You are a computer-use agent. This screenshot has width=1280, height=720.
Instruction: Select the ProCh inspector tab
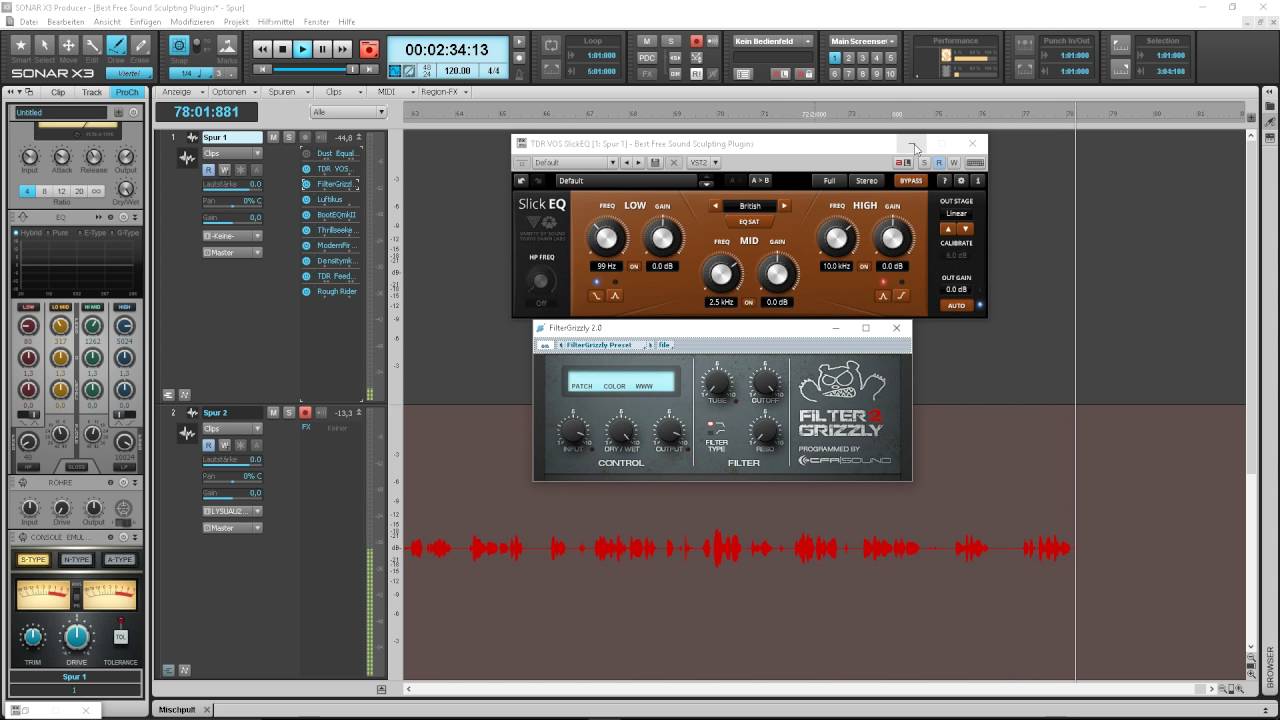pyautogui.click(x=127, y=92)
